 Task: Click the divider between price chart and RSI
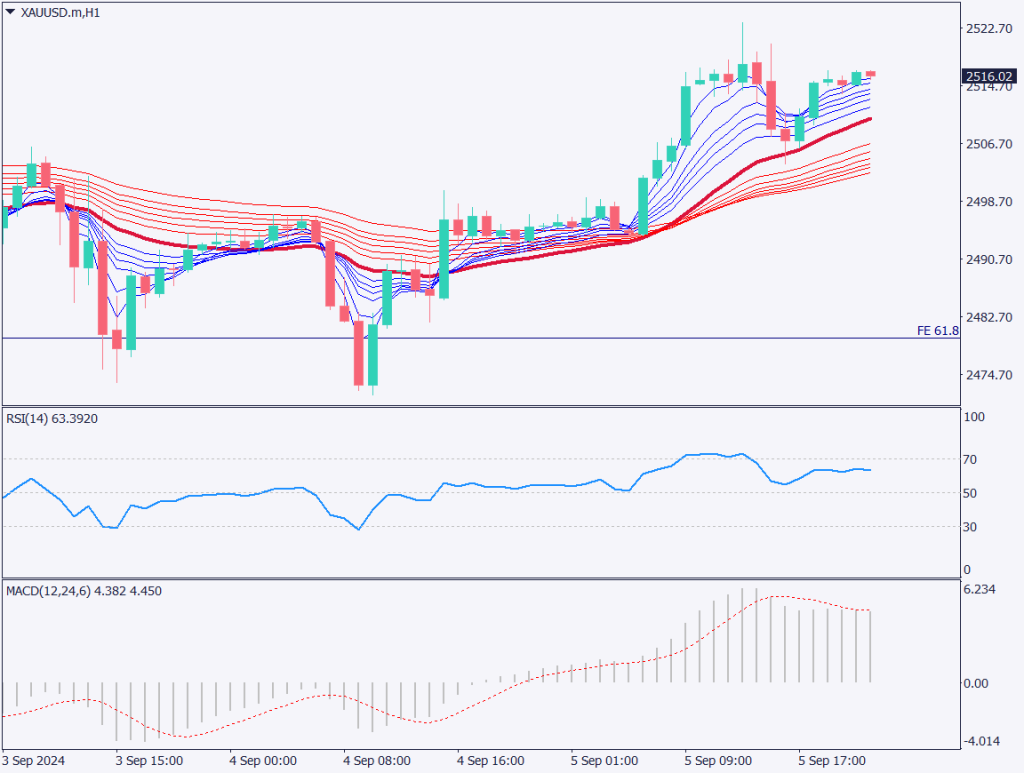coord(480,406)
